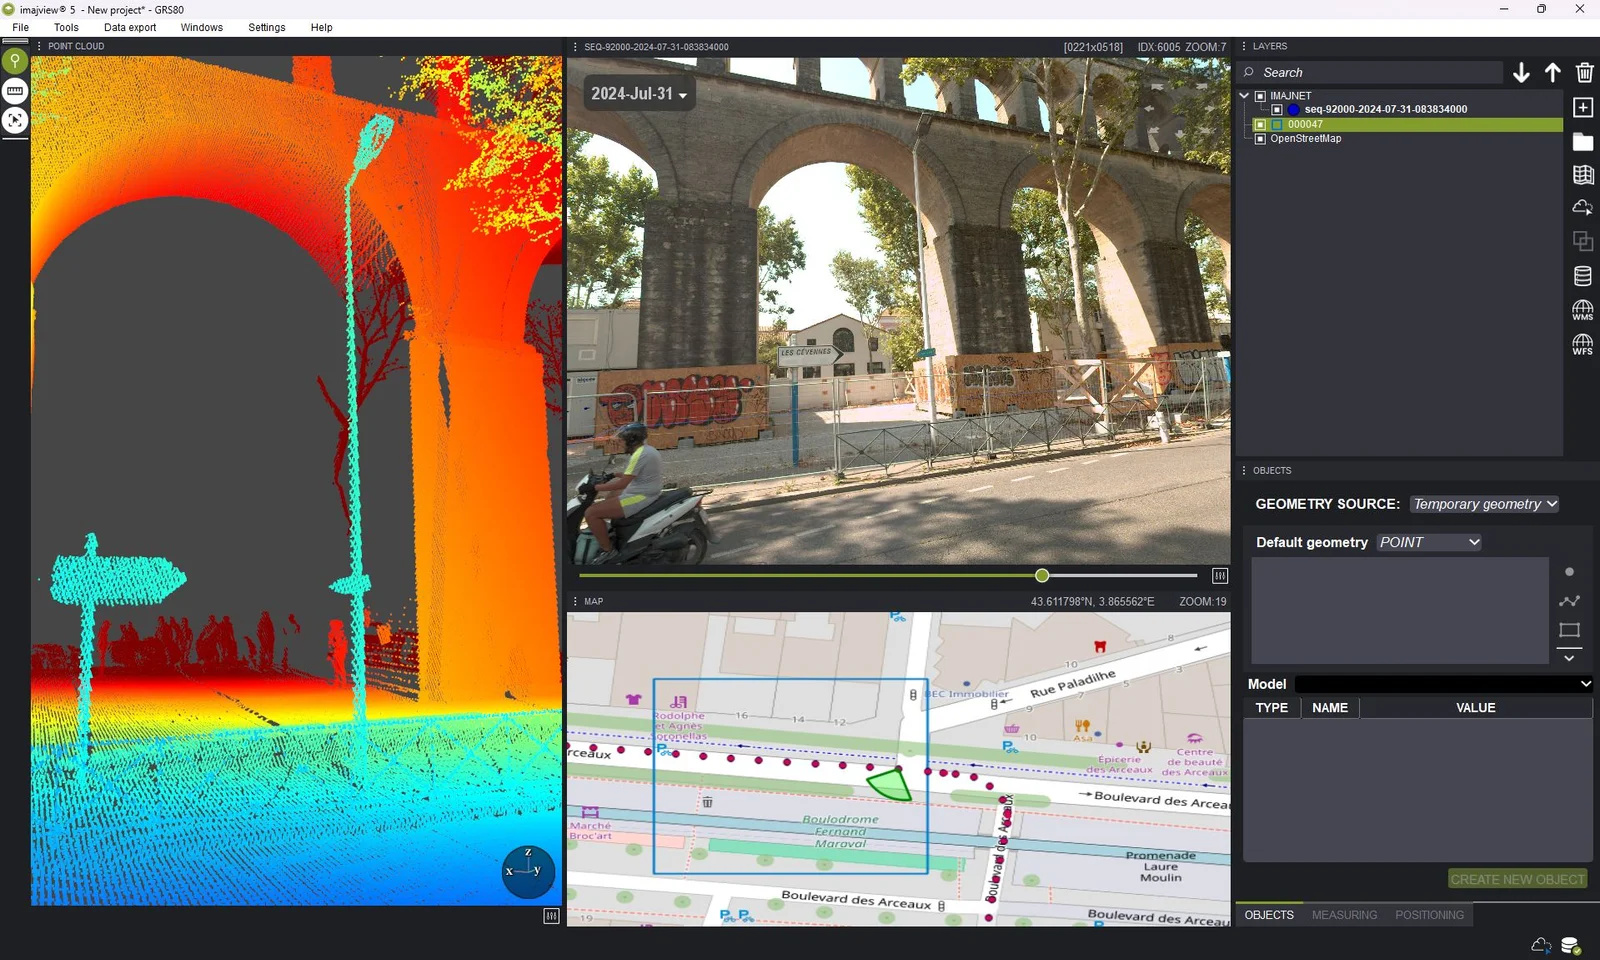Click the layers Search field
Viewport: 1600px width, 960px height.
(x=1370, y=72)
